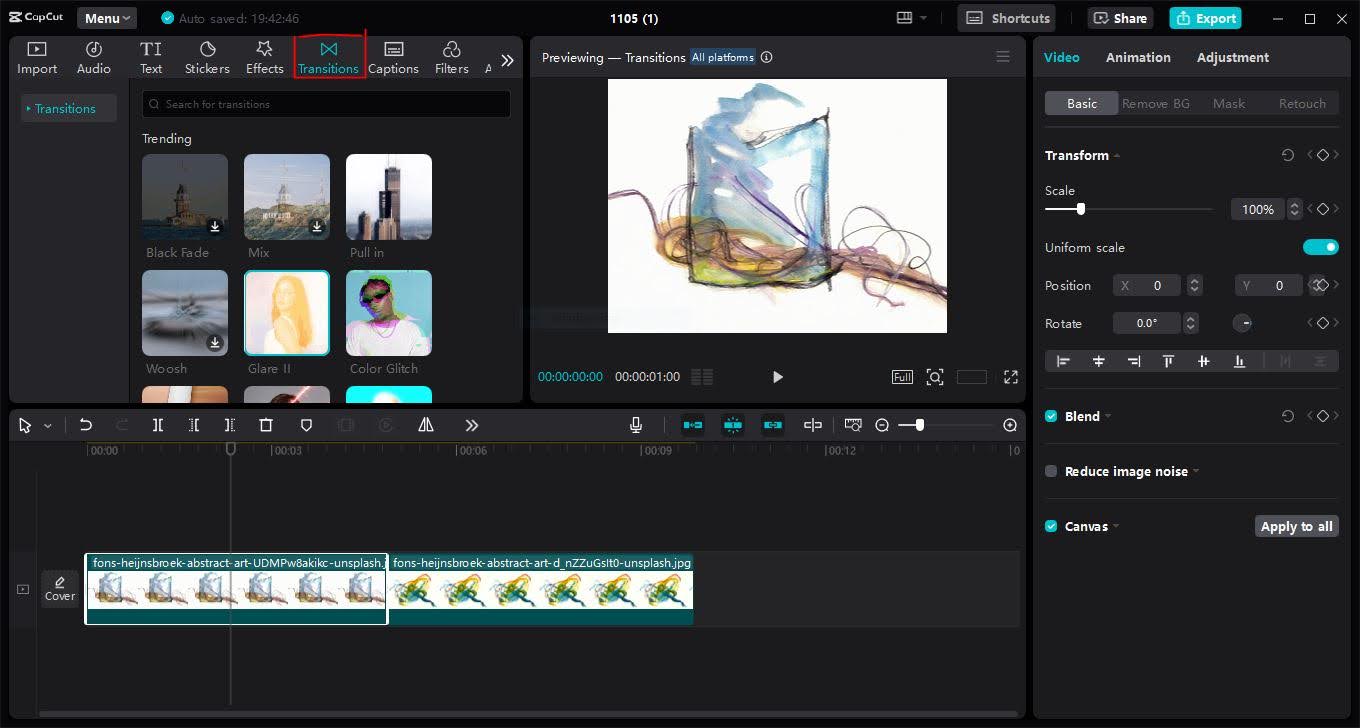Image resolution: width=1360 pixels, height=728 pixels.
Task: Add a Scale keyframe diamond
Action: 1323,209
